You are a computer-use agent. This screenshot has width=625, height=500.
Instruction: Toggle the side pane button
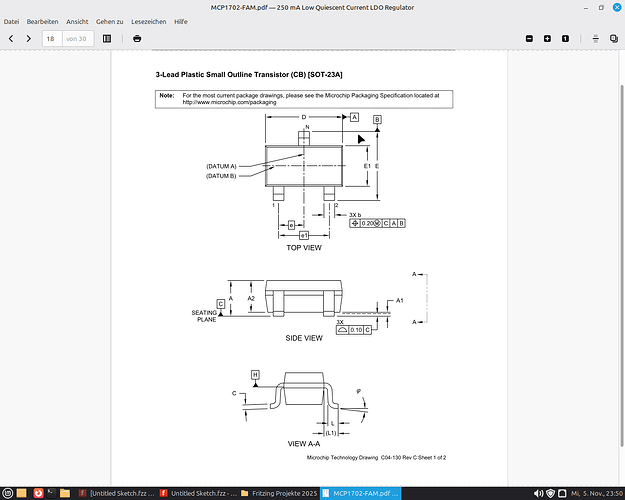[x=107, y=38]
